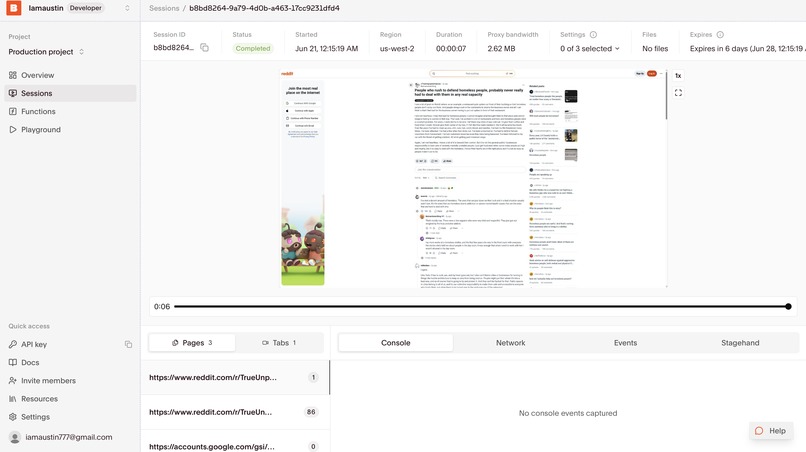Open the '0 of 3 selected' dropdown
This screenshot has height=452, width=806.
pyautogui.click(x=590, y=48)
